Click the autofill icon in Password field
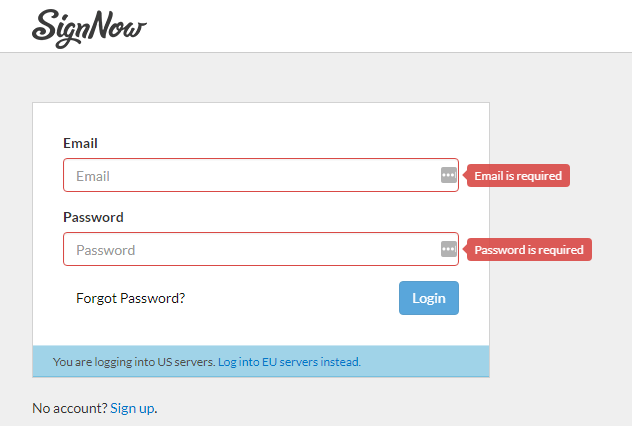This screenshot has height=426, width=632. click(x=448, y=249)
